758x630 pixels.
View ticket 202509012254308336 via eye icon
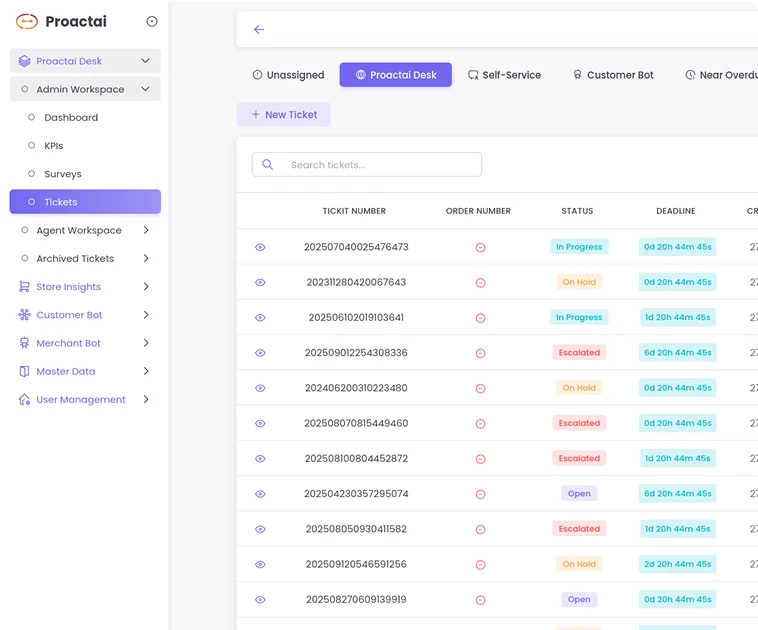(x=260, y=353)
